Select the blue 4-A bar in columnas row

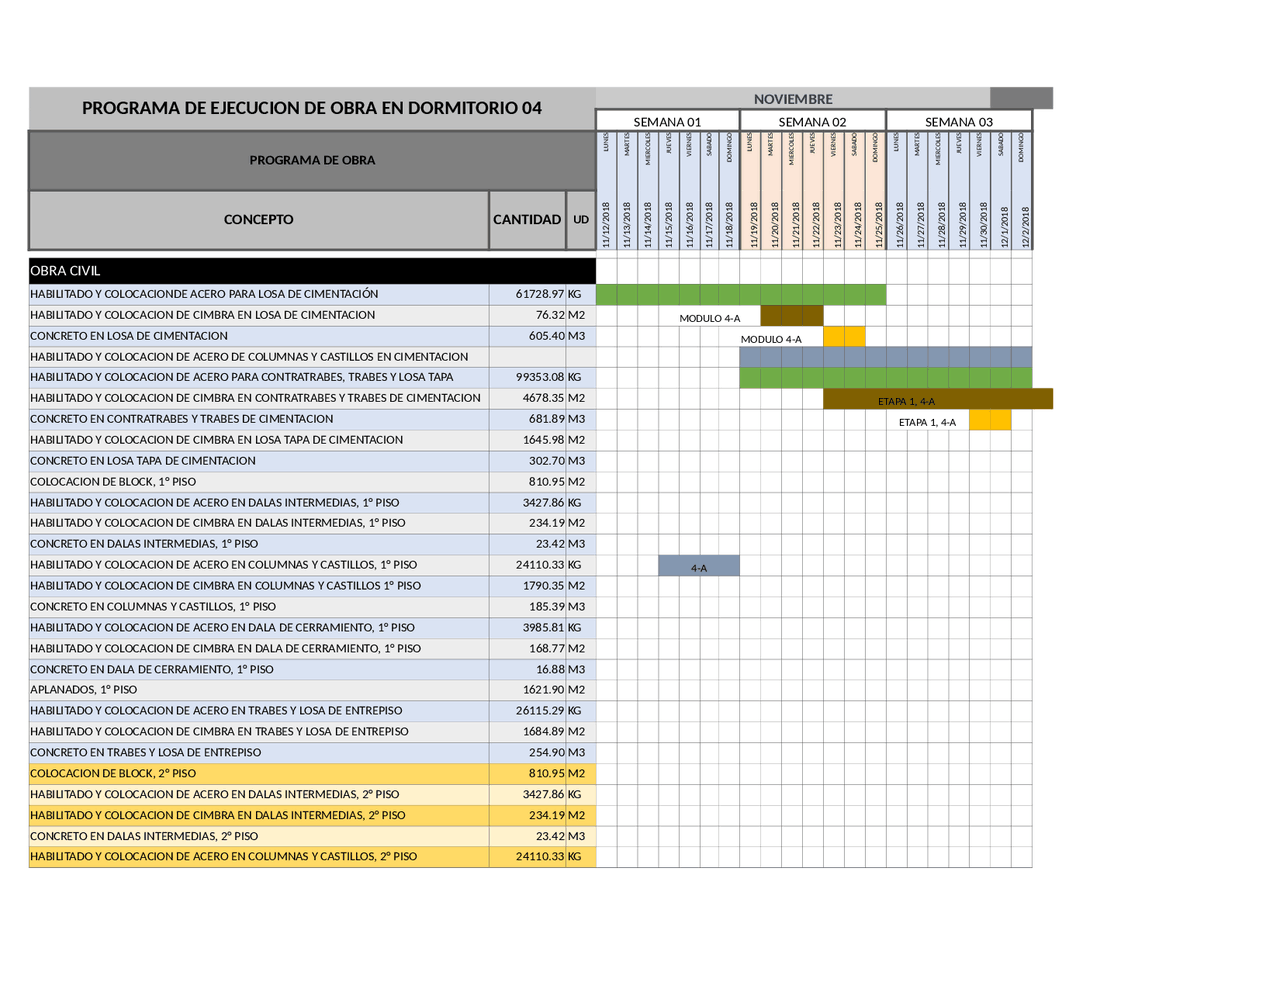point(698,565)
